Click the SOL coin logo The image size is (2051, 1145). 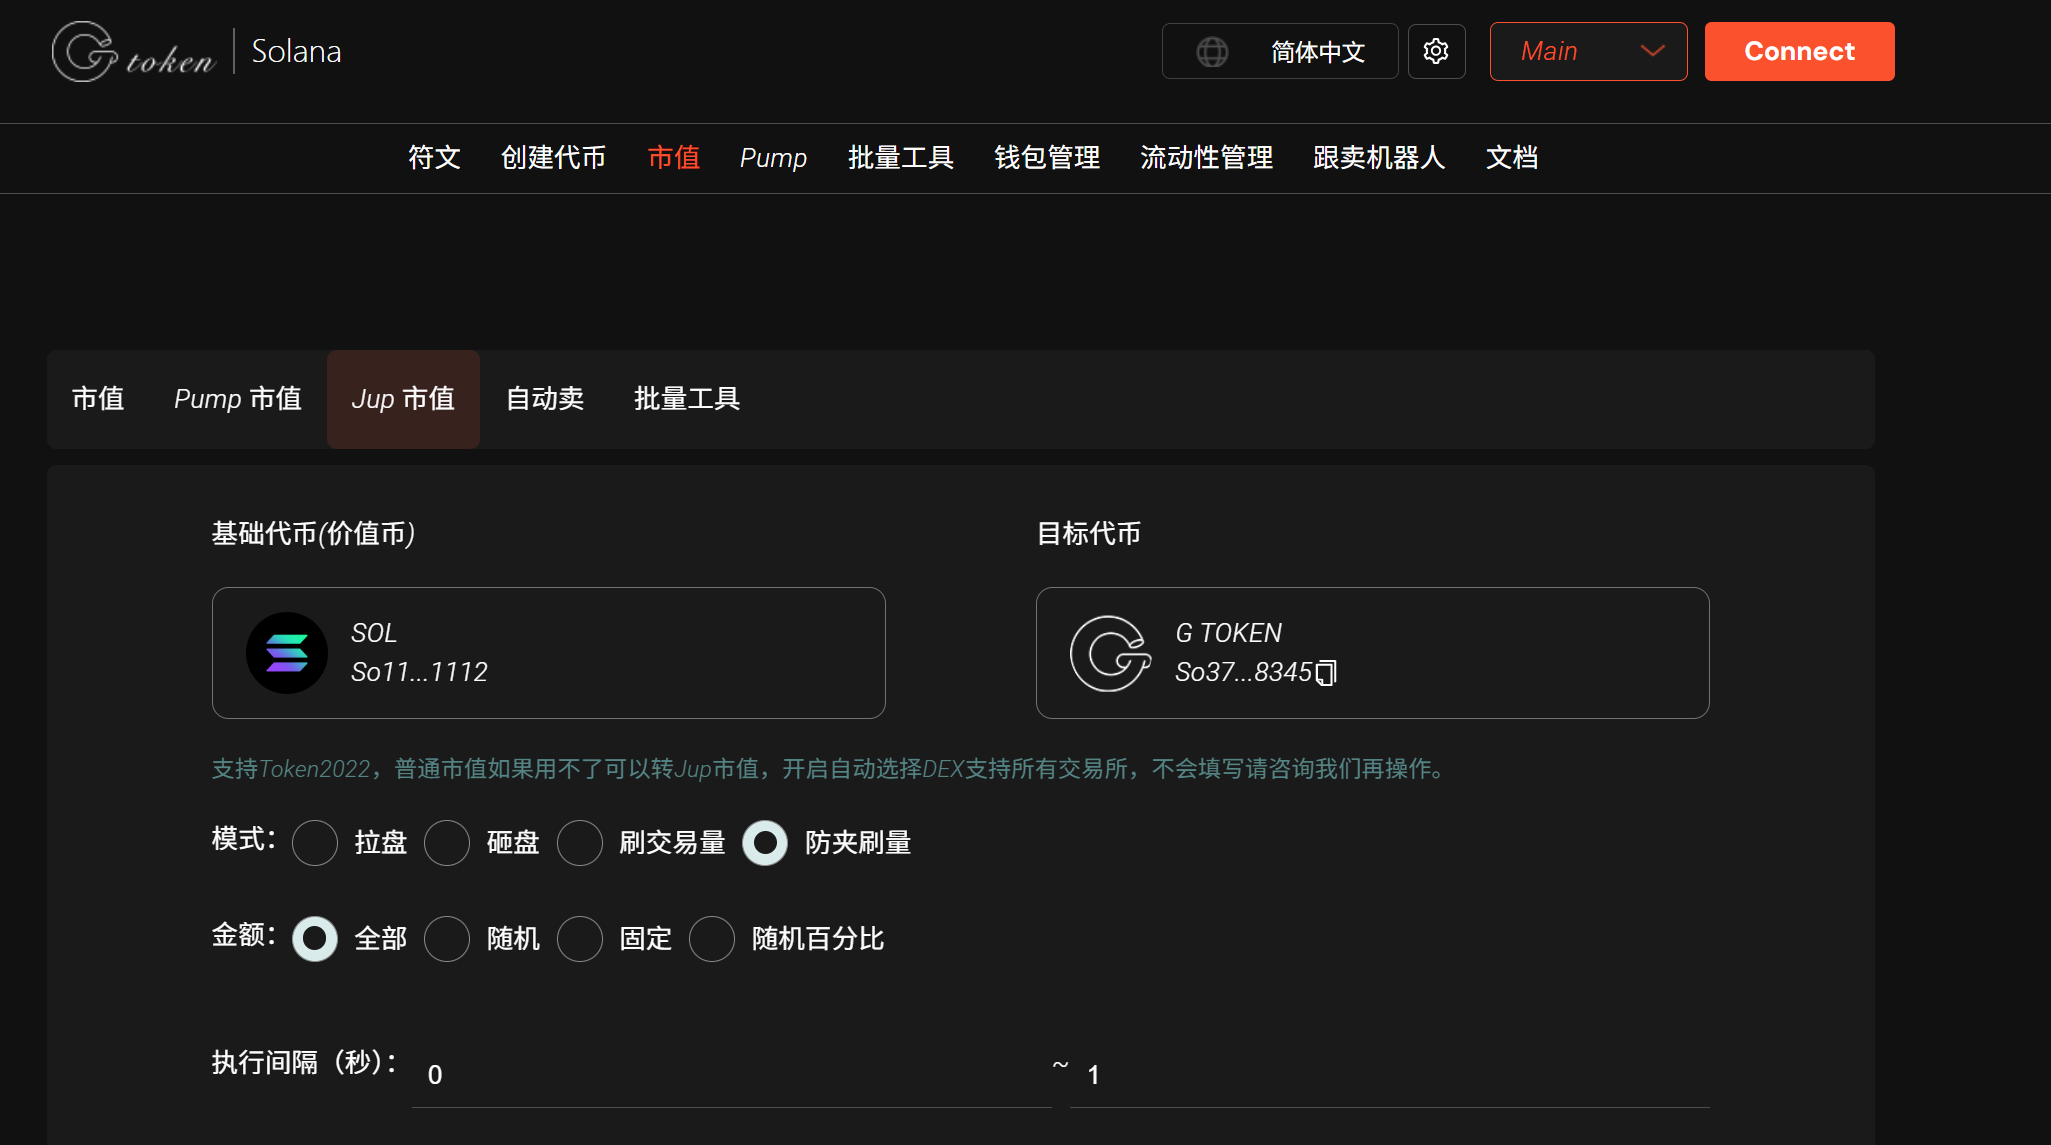pos(287,653)
